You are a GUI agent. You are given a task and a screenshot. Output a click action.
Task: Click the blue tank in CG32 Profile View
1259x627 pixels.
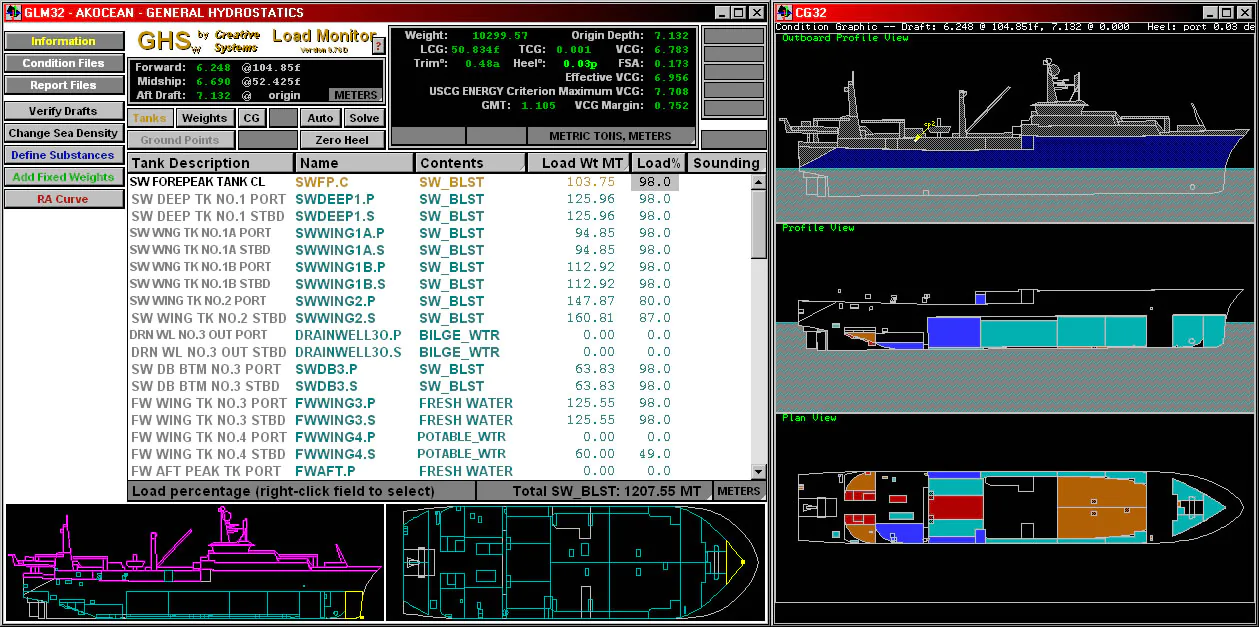point(952,332)
